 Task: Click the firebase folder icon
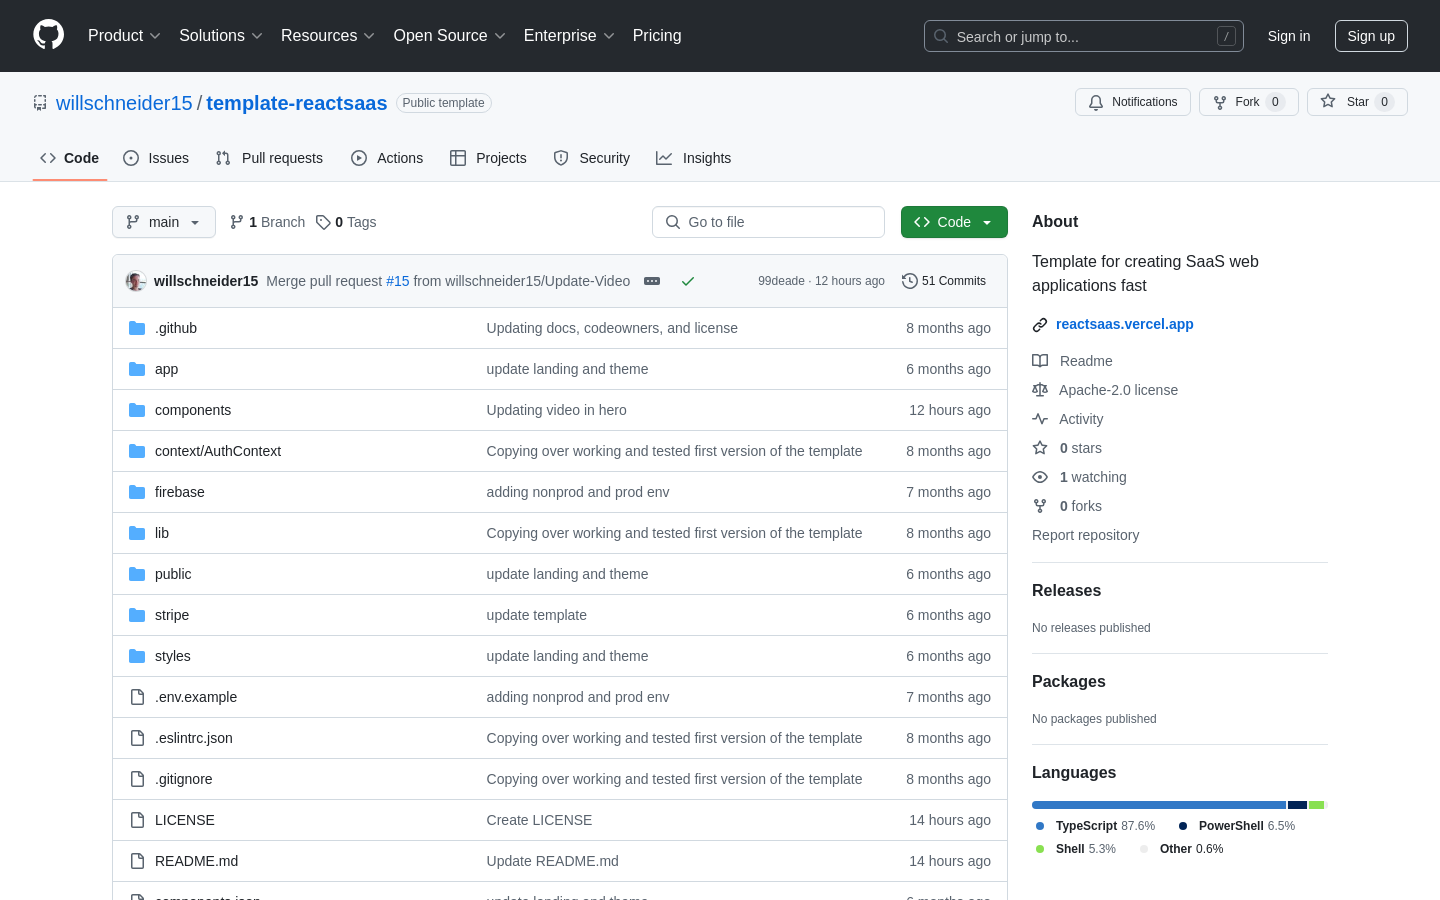pos(137,492)
